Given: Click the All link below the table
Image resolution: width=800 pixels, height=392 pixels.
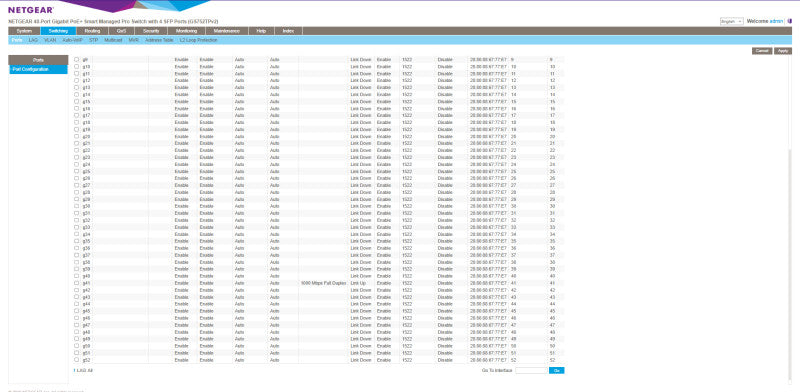Looking at the screenshot, I should coord(90,371).
